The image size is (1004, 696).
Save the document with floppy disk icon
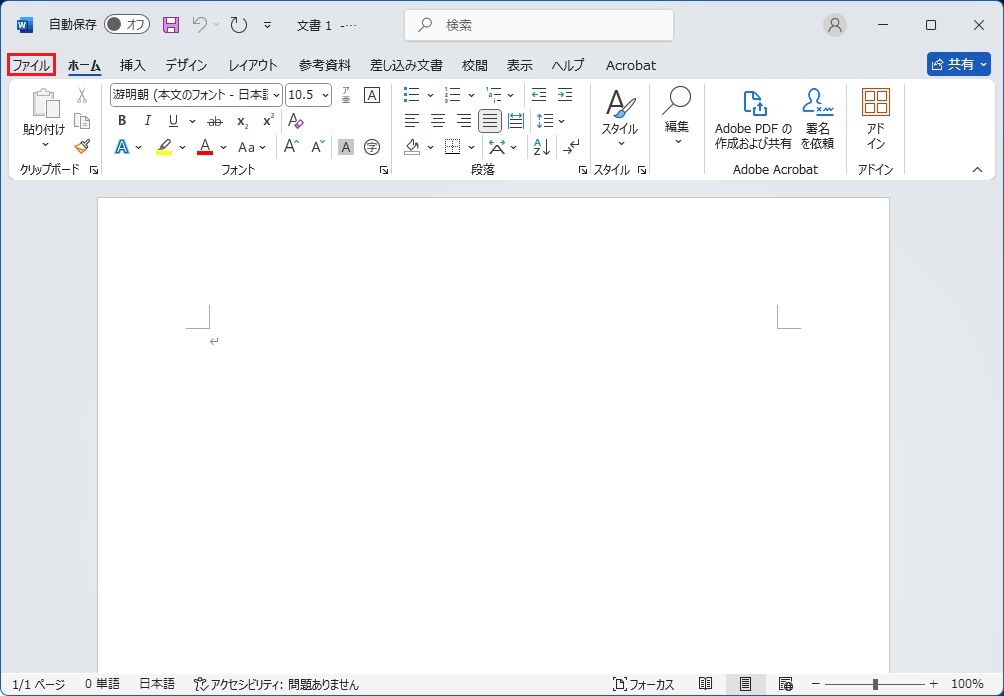pos(171,25)
